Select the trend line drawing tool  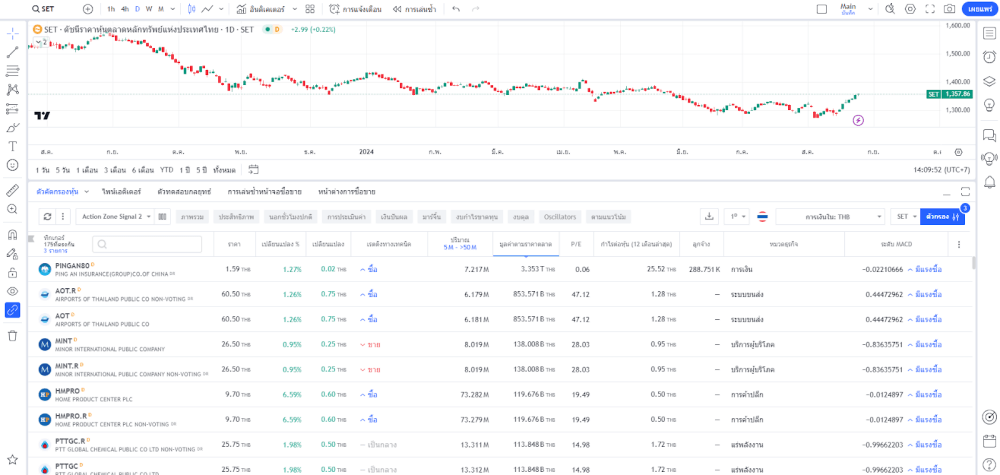coord(13,52)
